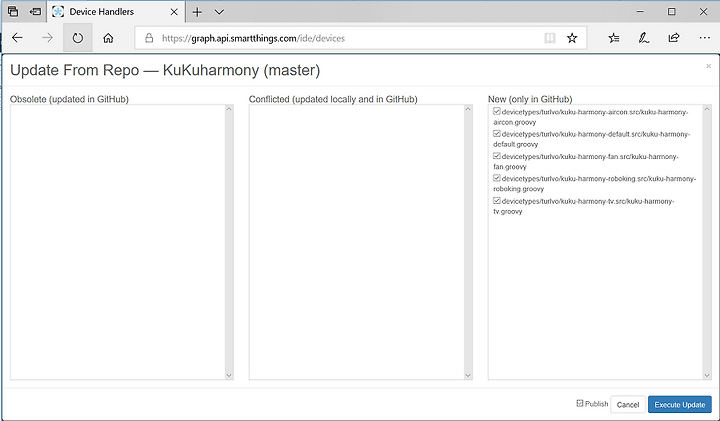
Task: Open the Favorites hub icon
Action: tap(613, 38)
